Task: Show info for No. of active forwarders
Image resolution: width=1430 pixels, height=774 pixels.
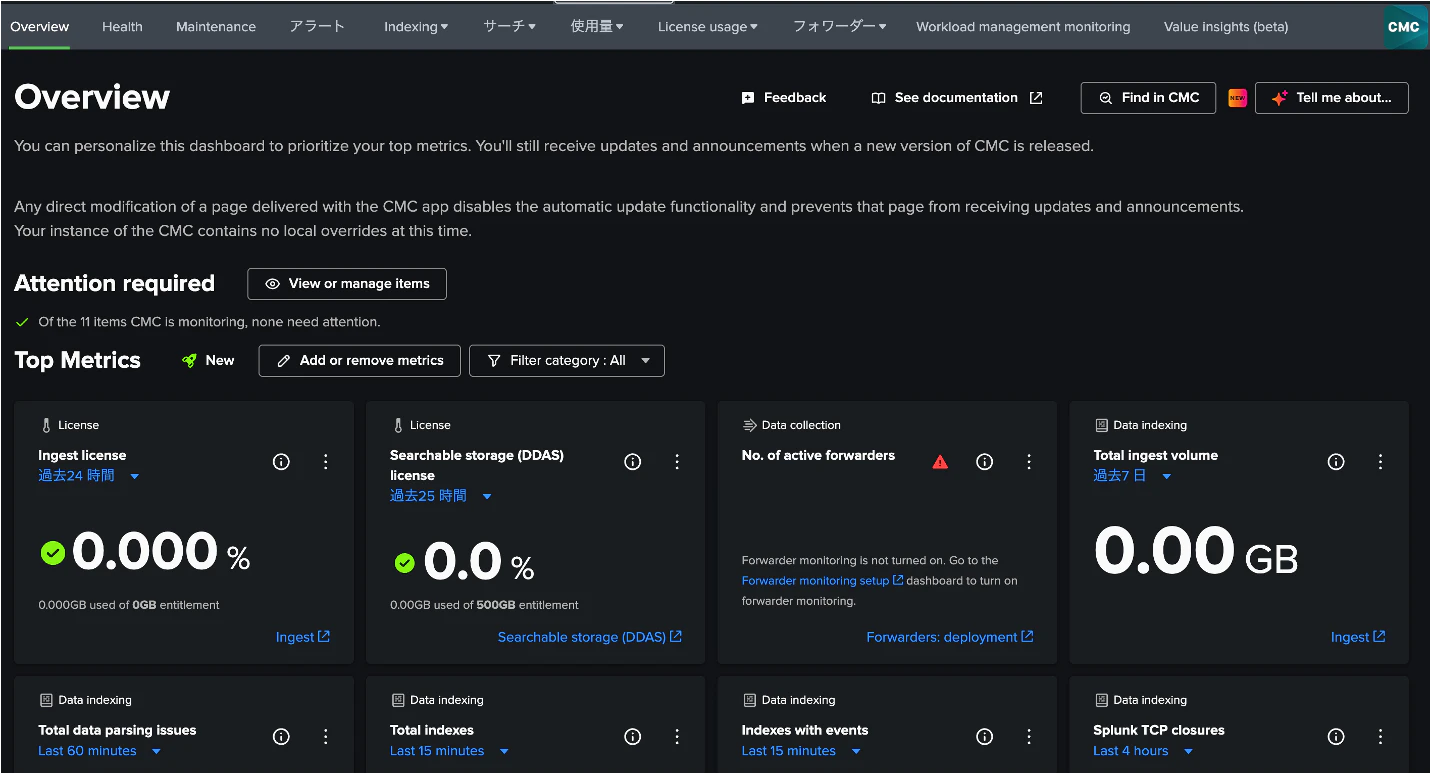Action: (x=985, y=462)
